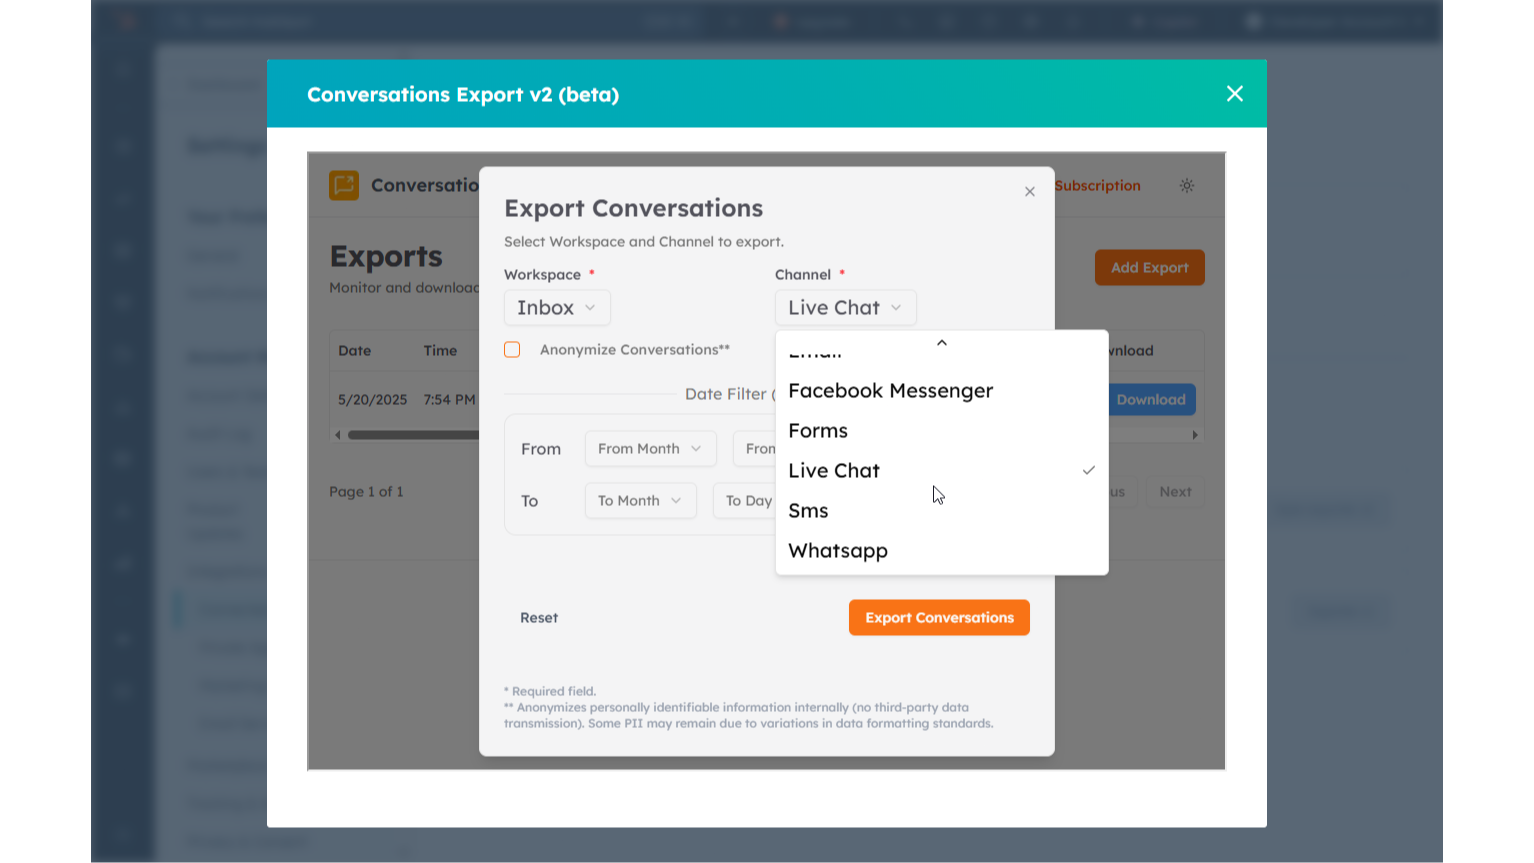Click the table scroll right arrow
The image size is (1534, 863).
click(x=1194, y=435)
